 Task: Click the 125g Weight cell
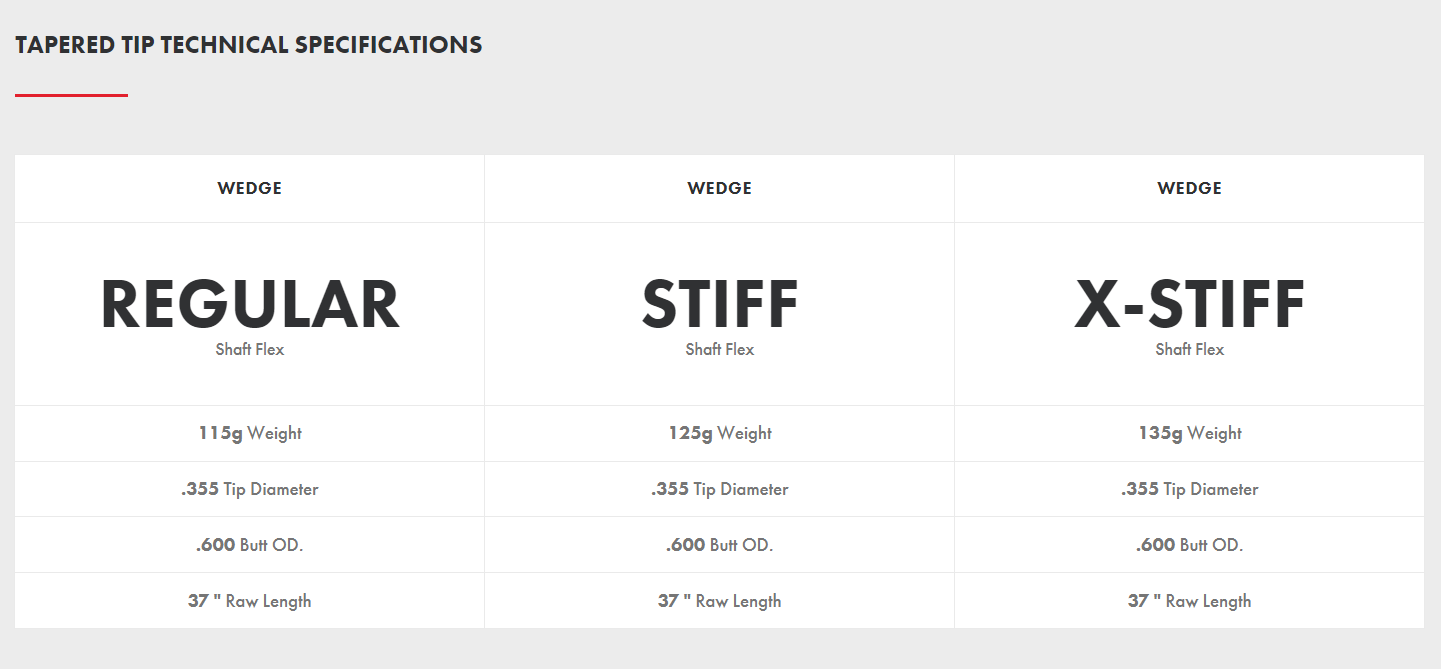tap(720, 433)
